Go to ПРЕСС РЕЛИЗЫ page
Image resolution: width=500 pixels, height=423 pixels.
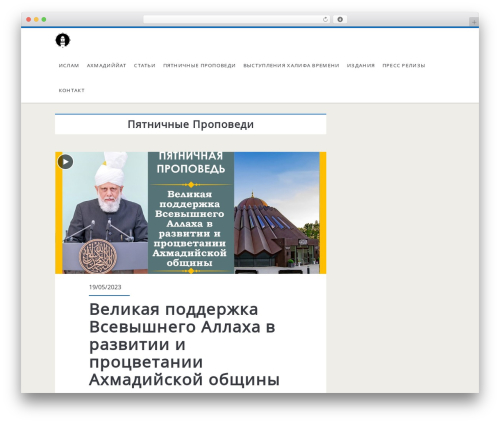(x=404, y=66)
